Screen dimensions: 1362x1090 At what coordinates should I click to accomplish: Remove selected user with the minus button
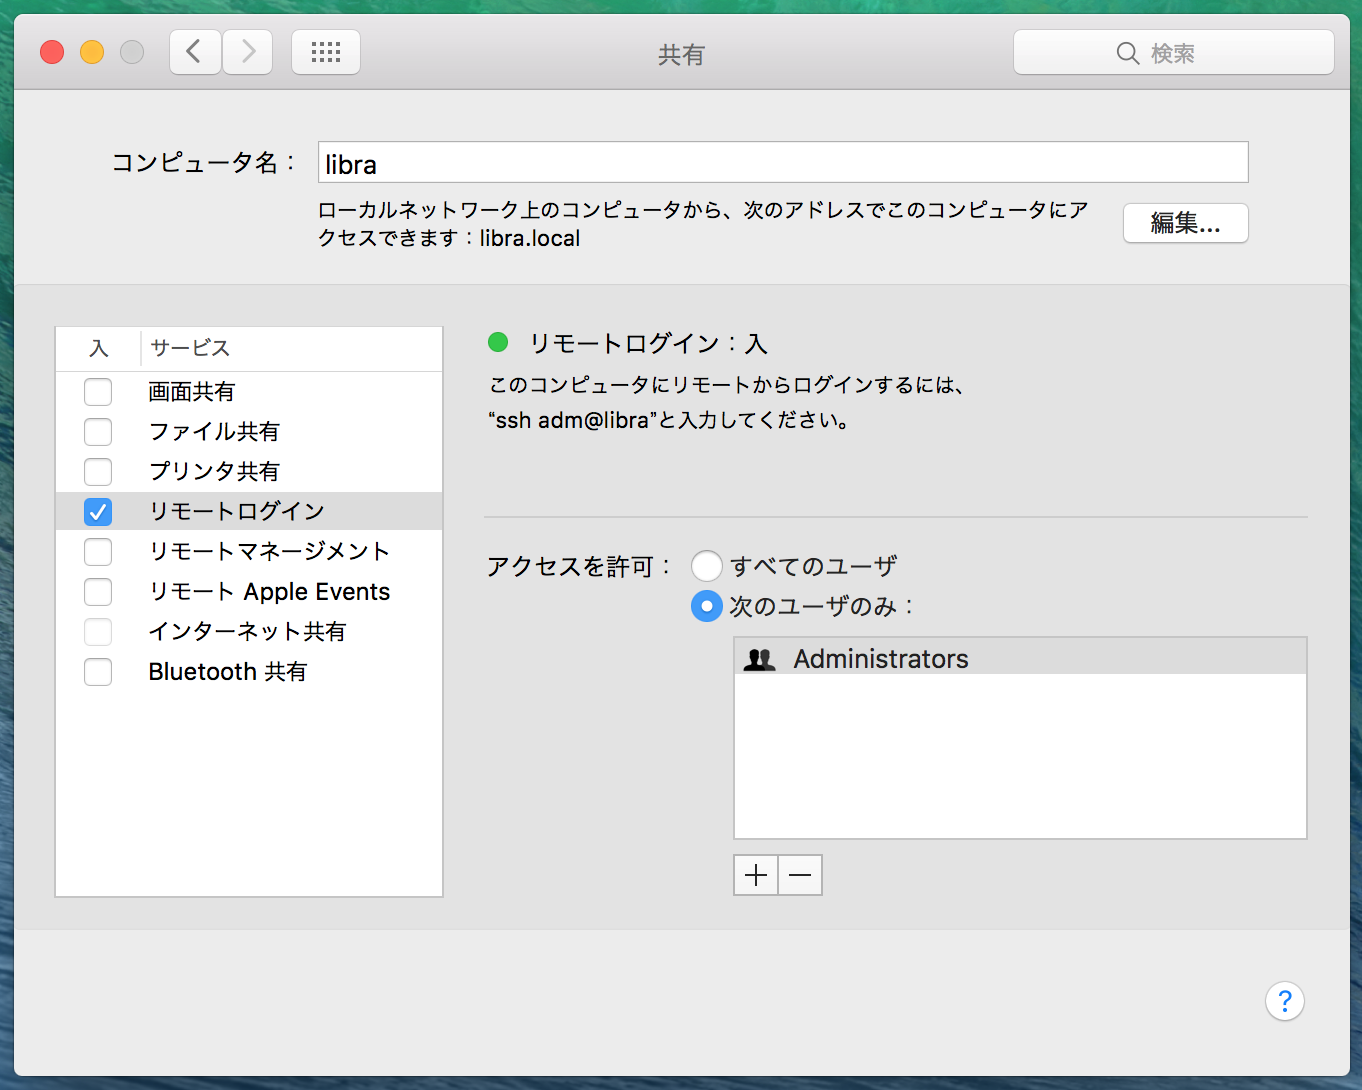(x=800, y=875)
